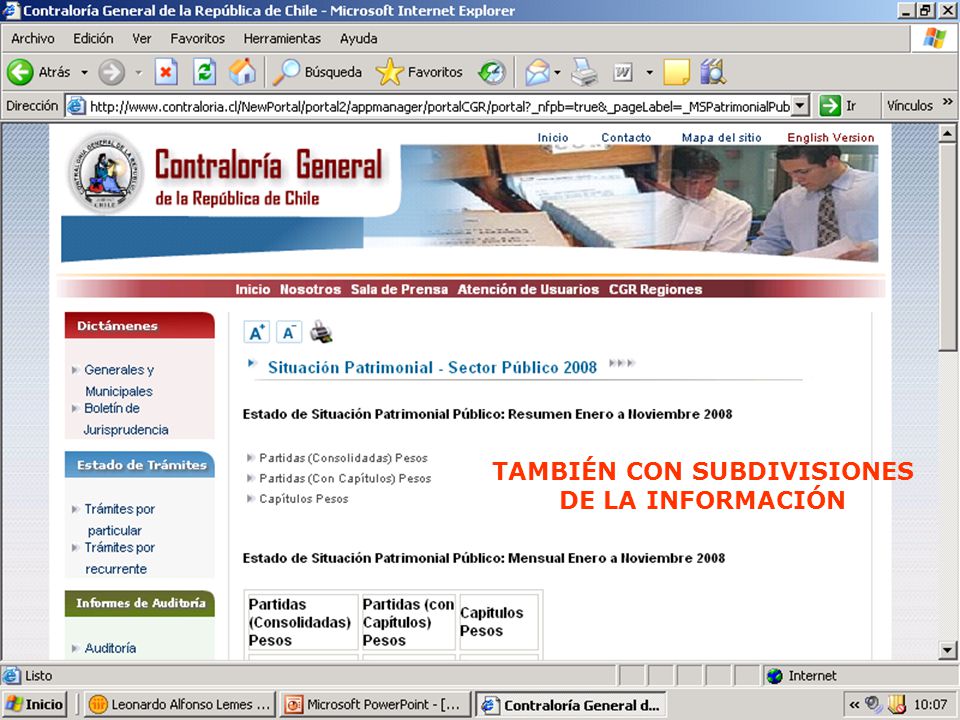Click the Dictámenes sidebar header
The width and height of the screenshot is (960, 720).
(x=140, y=326)
